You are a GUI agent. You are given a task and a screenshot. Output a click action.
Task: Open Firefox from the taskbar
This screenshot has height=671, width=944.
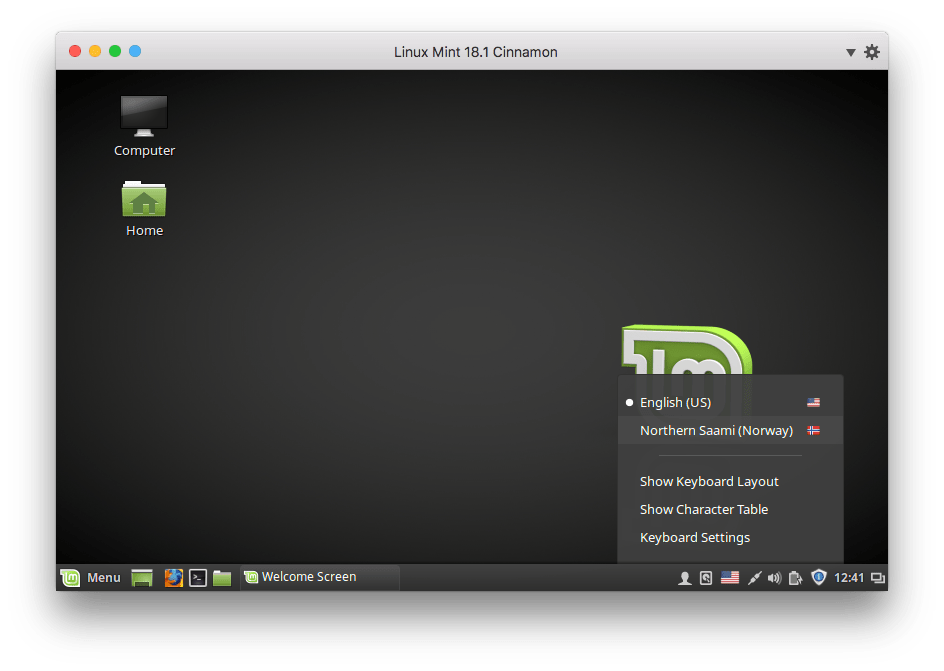click(x=174, y=577)
